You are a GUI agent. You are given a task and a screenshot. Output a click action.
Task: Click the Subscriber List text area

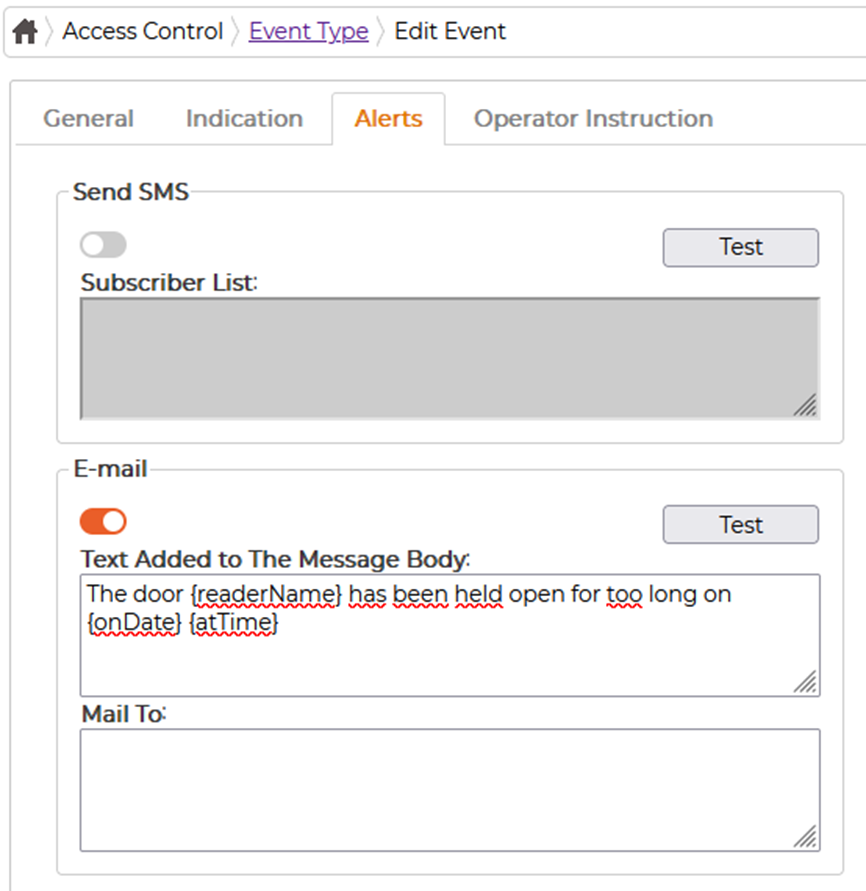tap(449, 359)
